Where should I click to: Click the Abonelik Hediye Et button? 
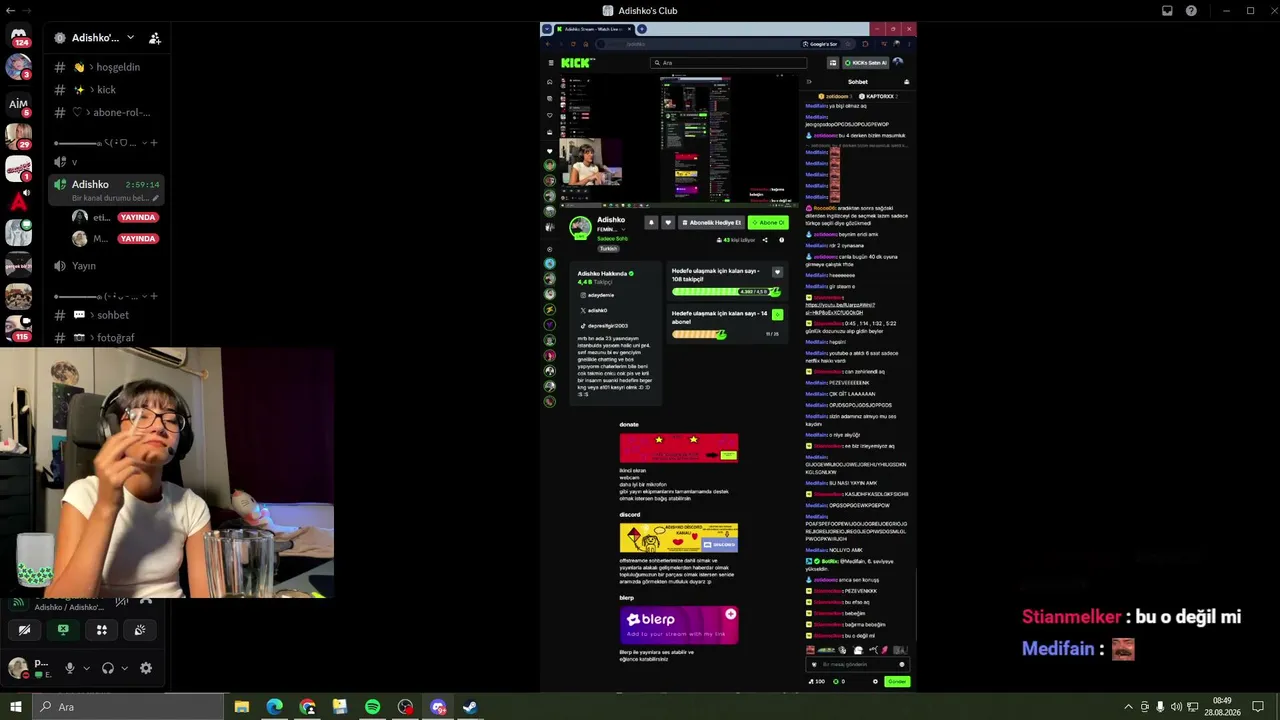coord(711,223)
